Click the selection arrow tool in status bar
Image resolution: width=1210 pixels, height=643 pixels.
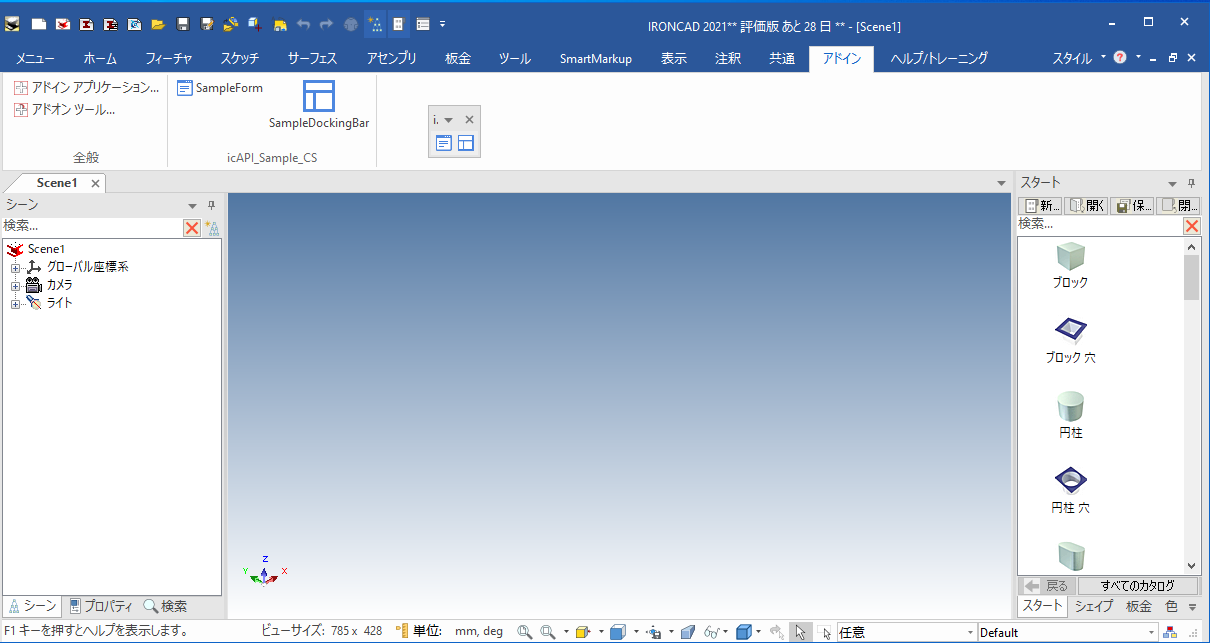[x=800, y=632]
